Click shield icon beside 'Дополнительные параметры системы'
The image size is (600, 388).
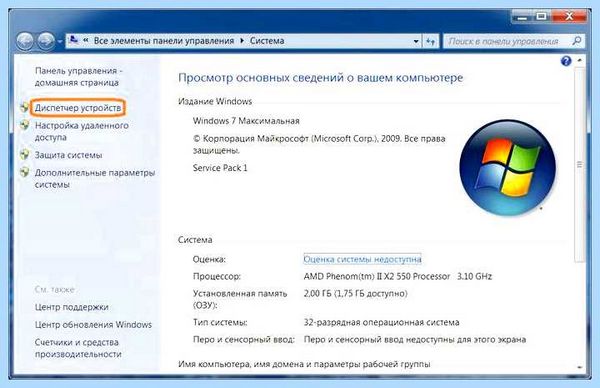[25, 172]
